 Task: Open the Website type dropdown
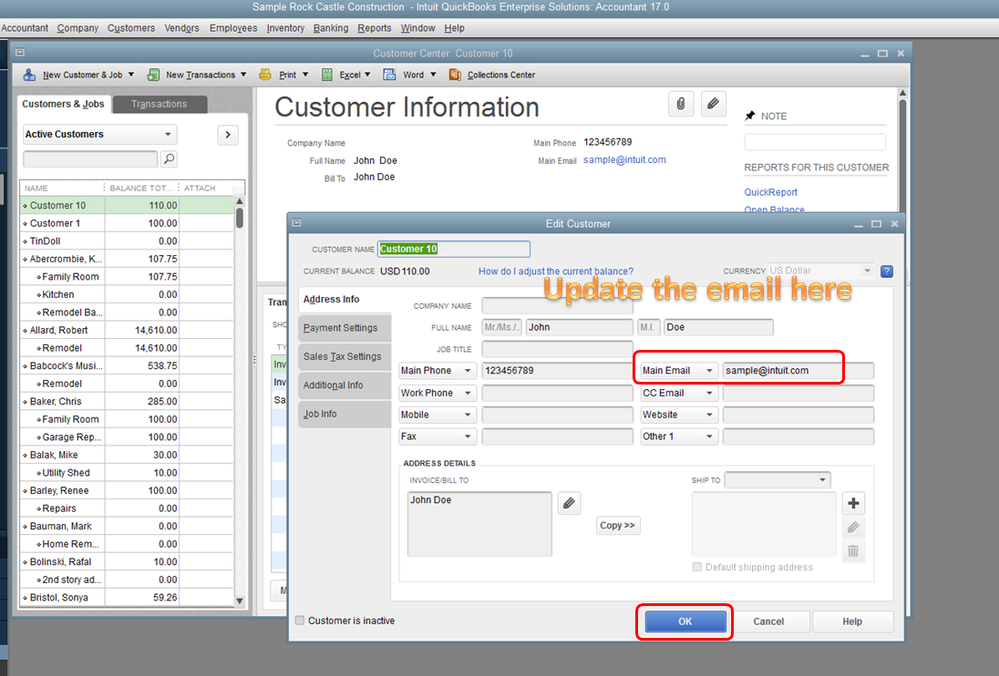[679, 415]
